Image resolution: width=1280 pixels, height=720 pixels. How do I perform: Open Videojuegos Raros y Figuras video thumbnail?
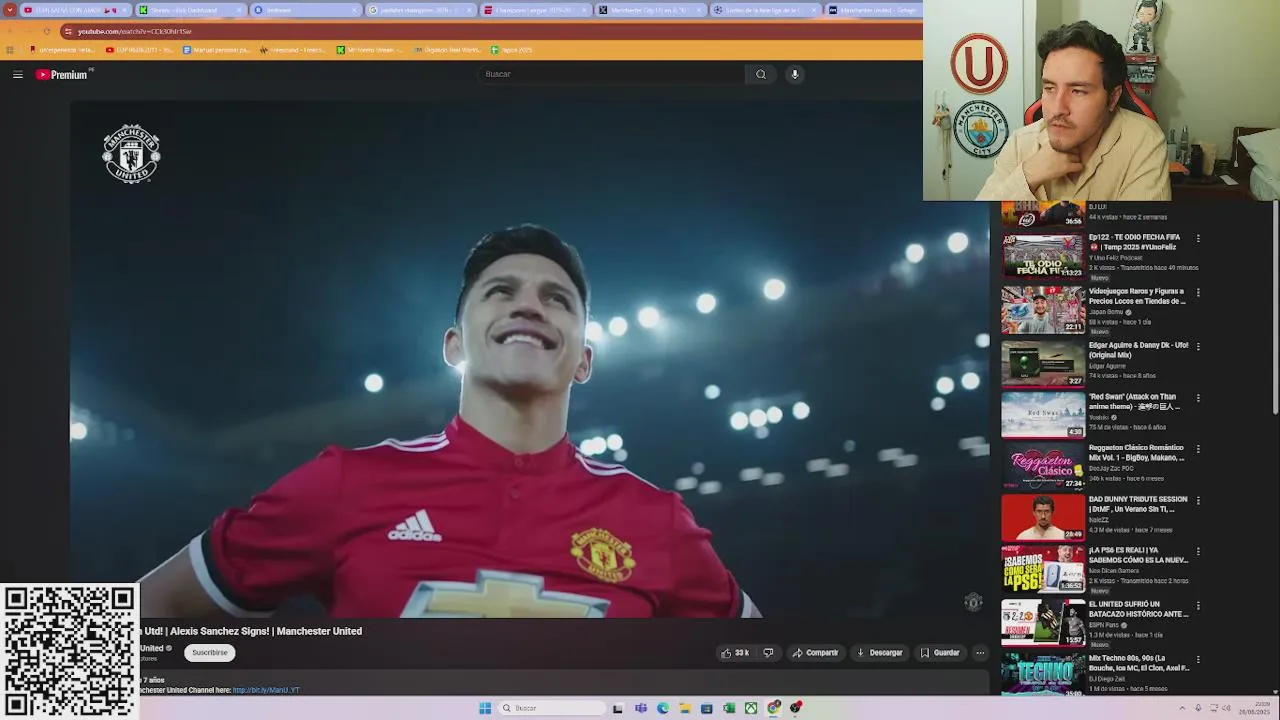1043,310
